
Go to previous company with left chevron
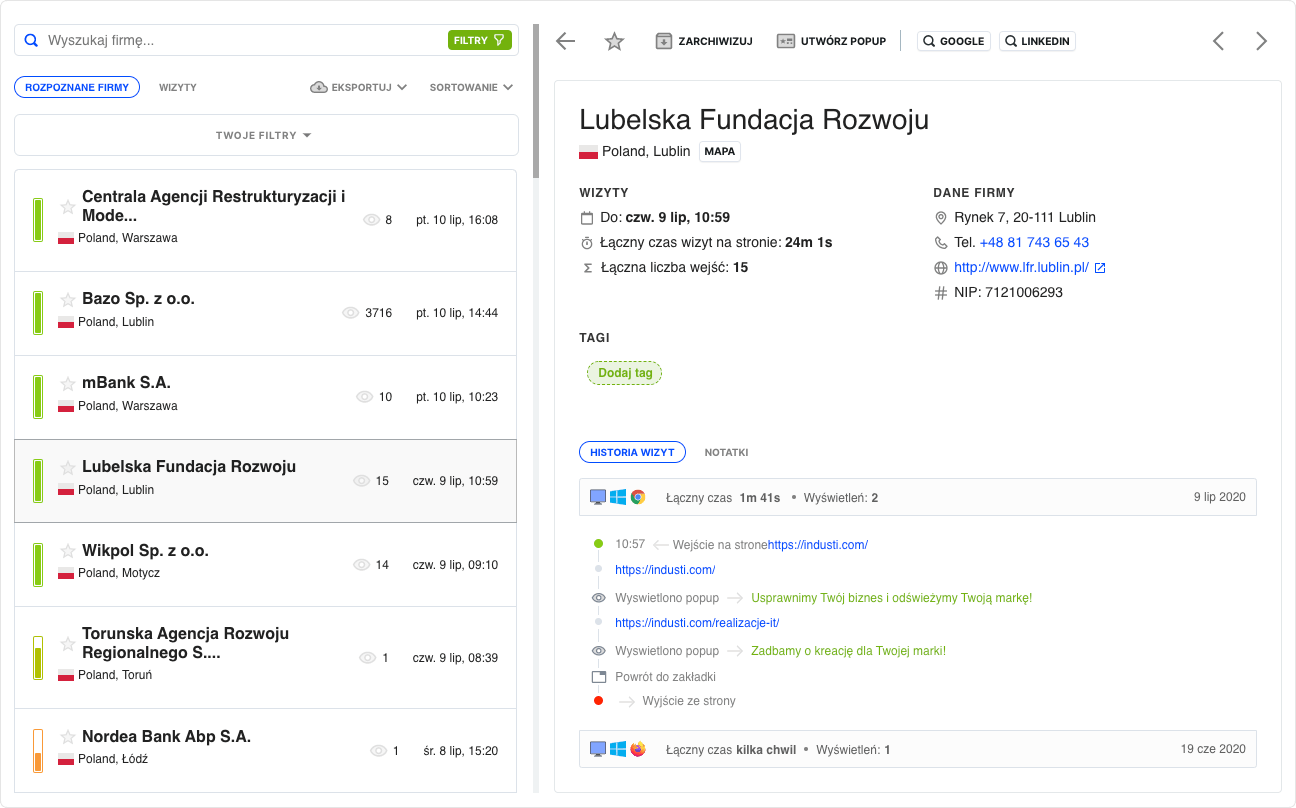(x=1218, y=41)
